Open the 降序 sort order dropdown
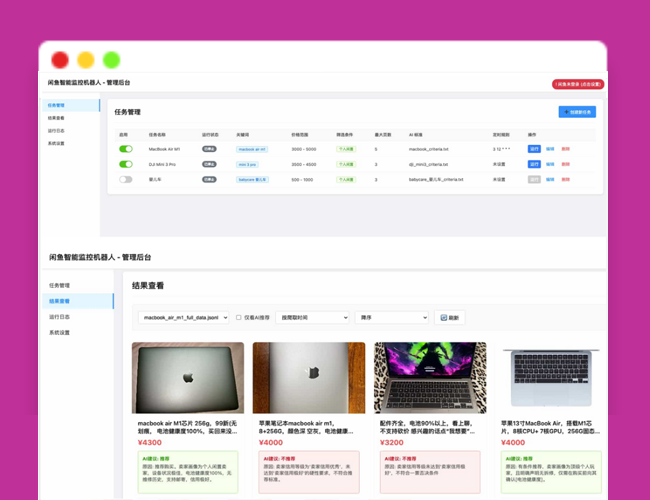Screen dimensions: 650x500 (x=391, y=317)
